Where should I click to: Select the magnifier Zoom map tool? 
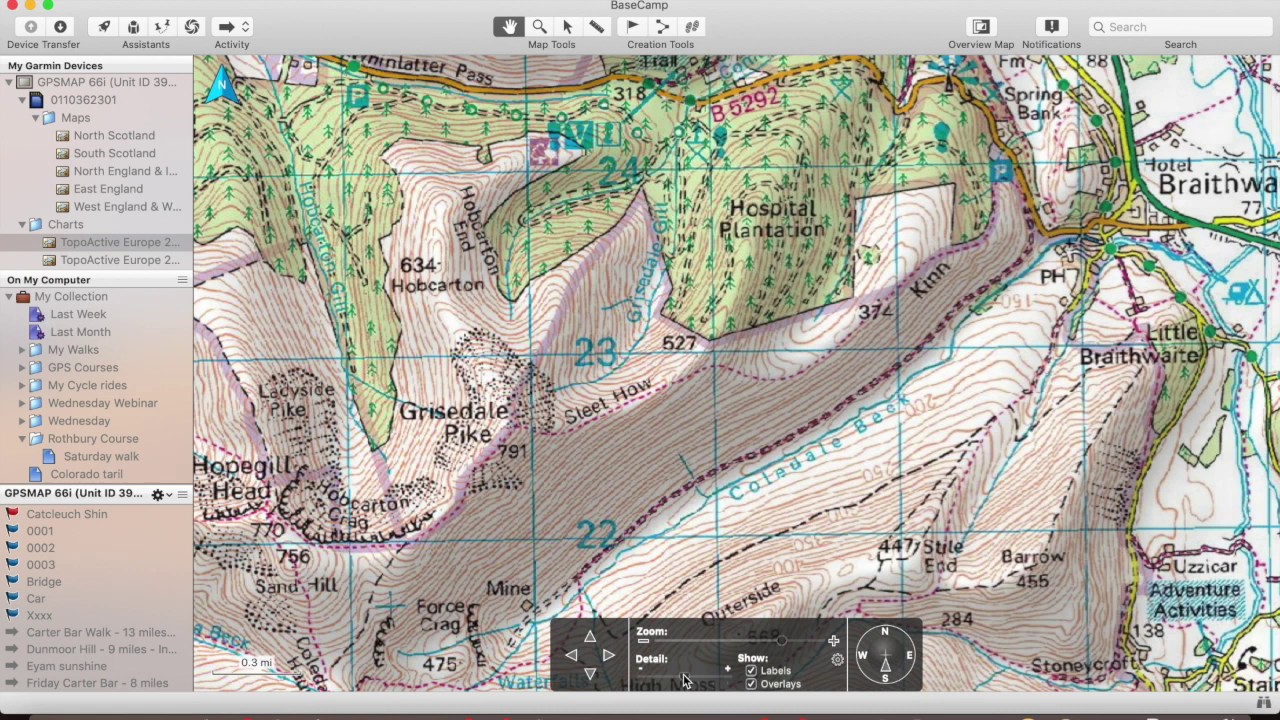pos(539,27)
